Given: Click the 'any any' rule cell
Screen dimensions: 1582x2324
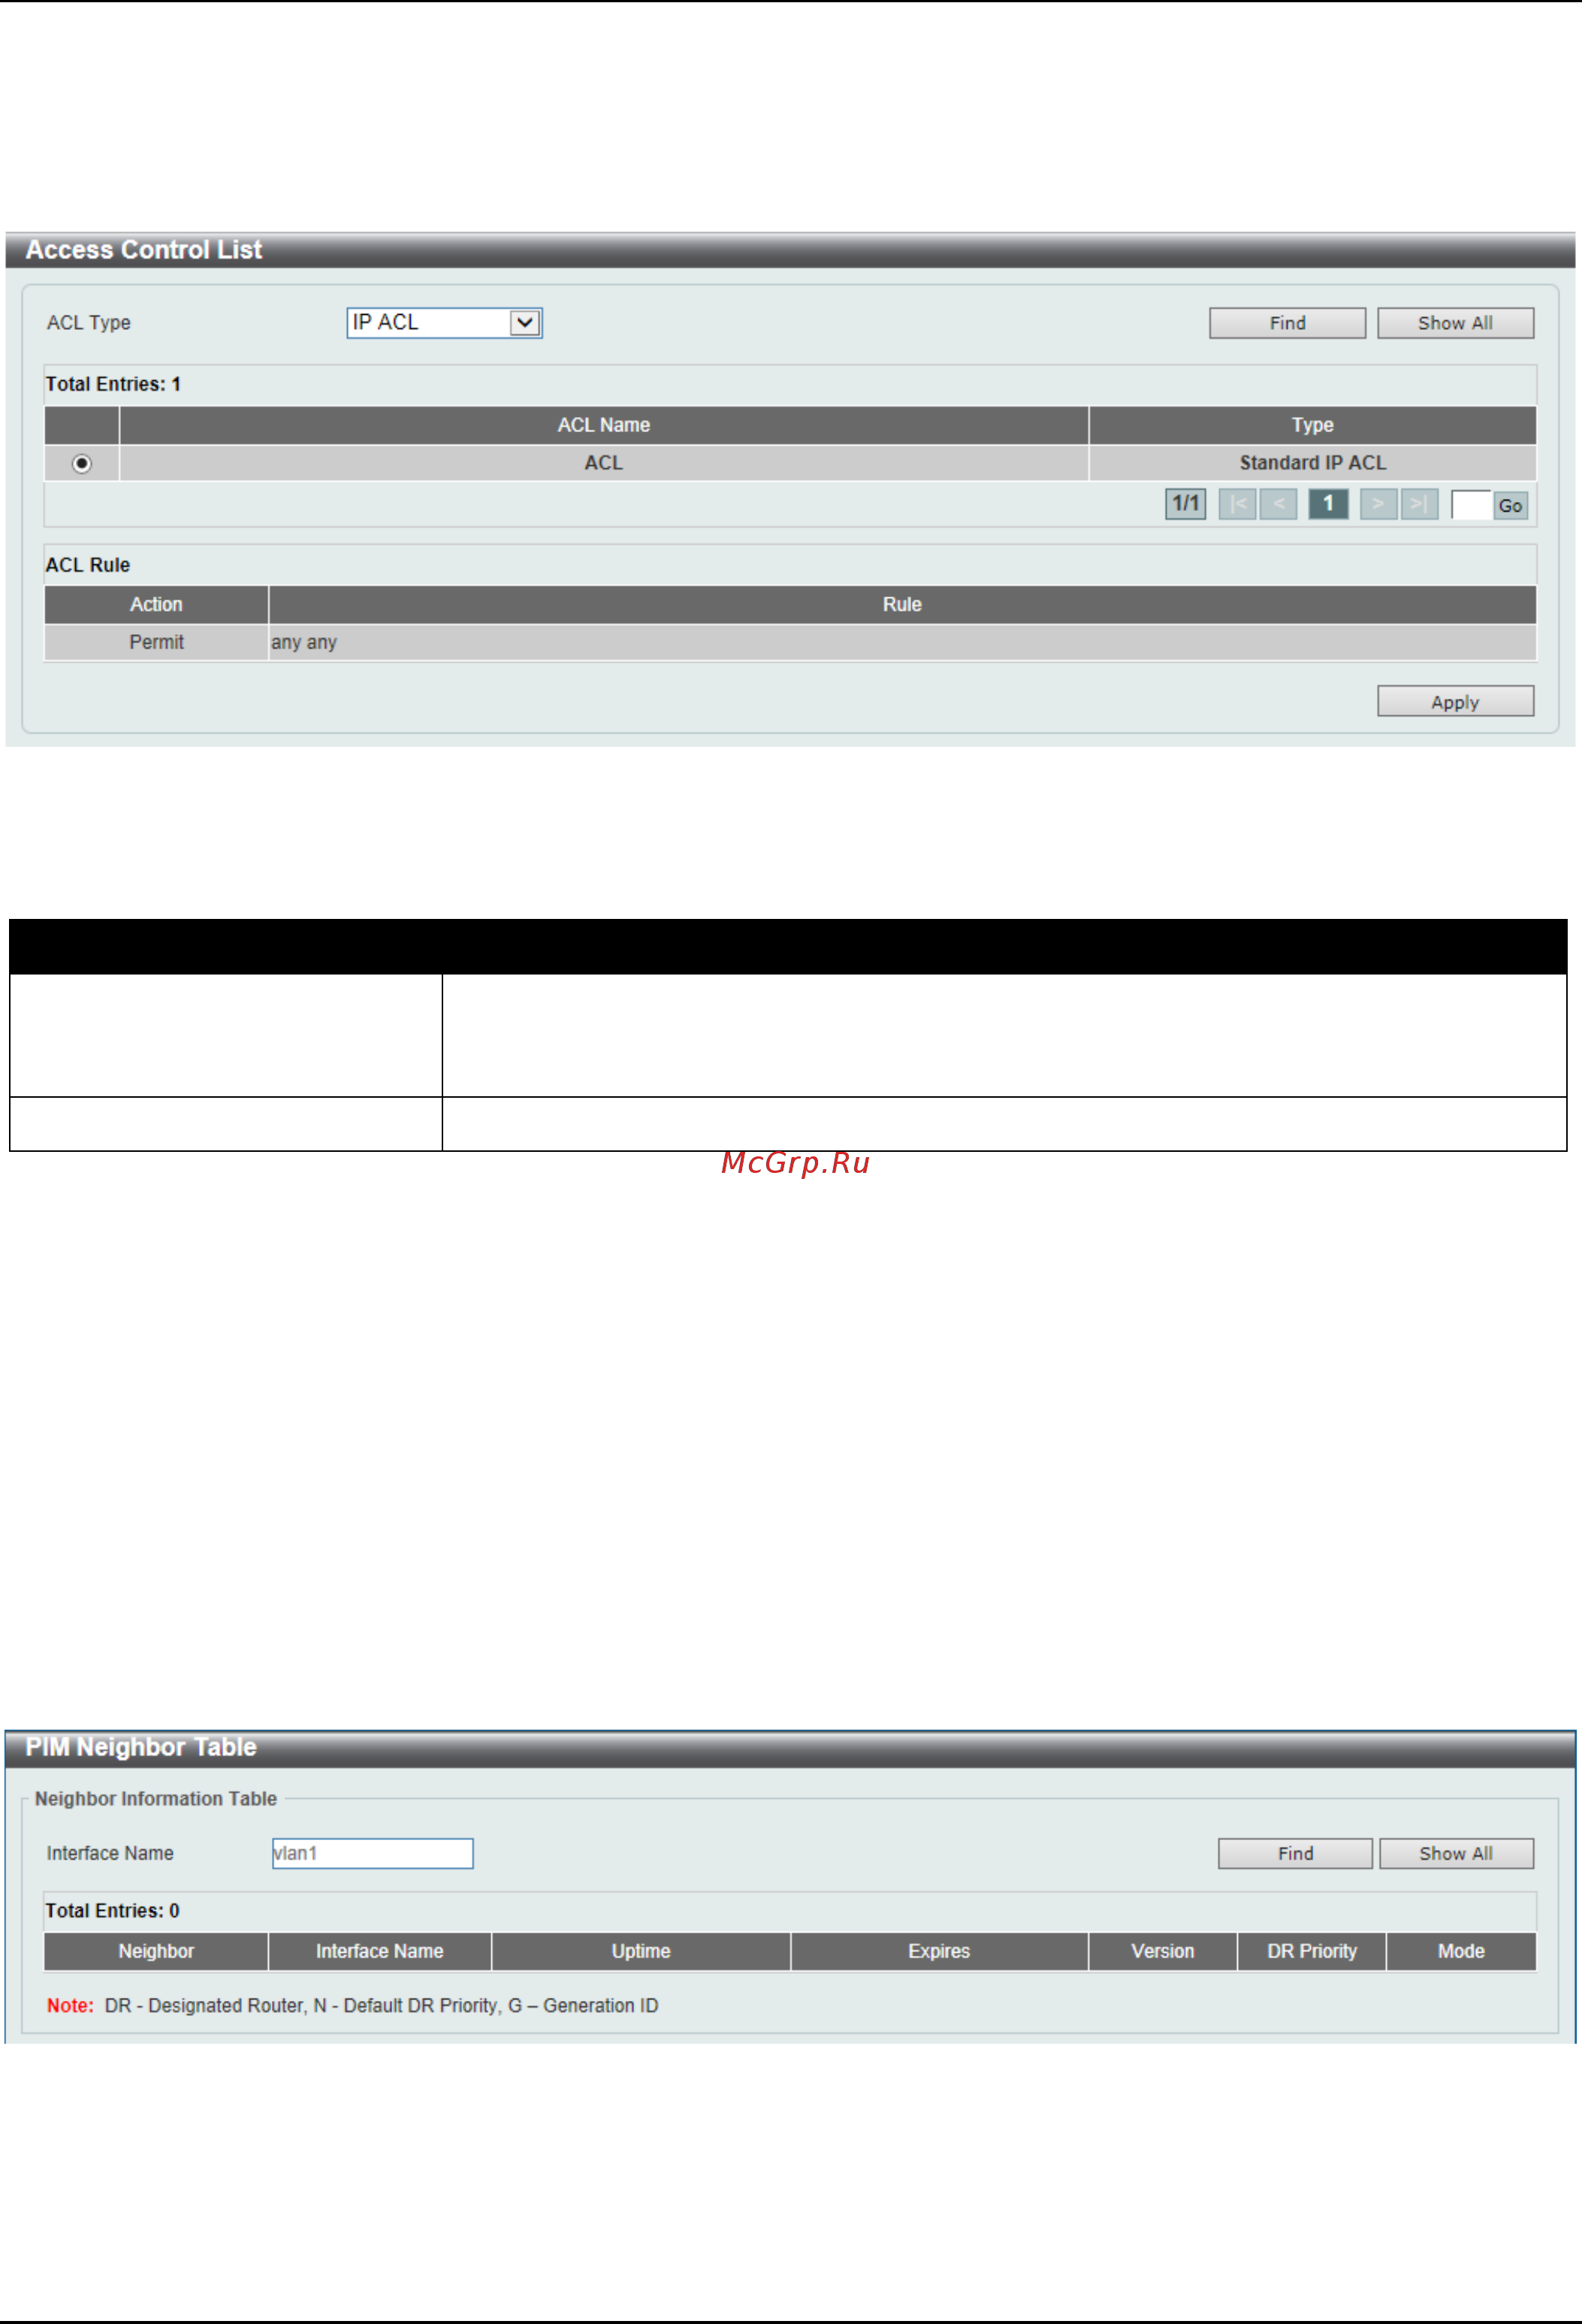Looking at the screenshot, I should click(x=902, y=642).
